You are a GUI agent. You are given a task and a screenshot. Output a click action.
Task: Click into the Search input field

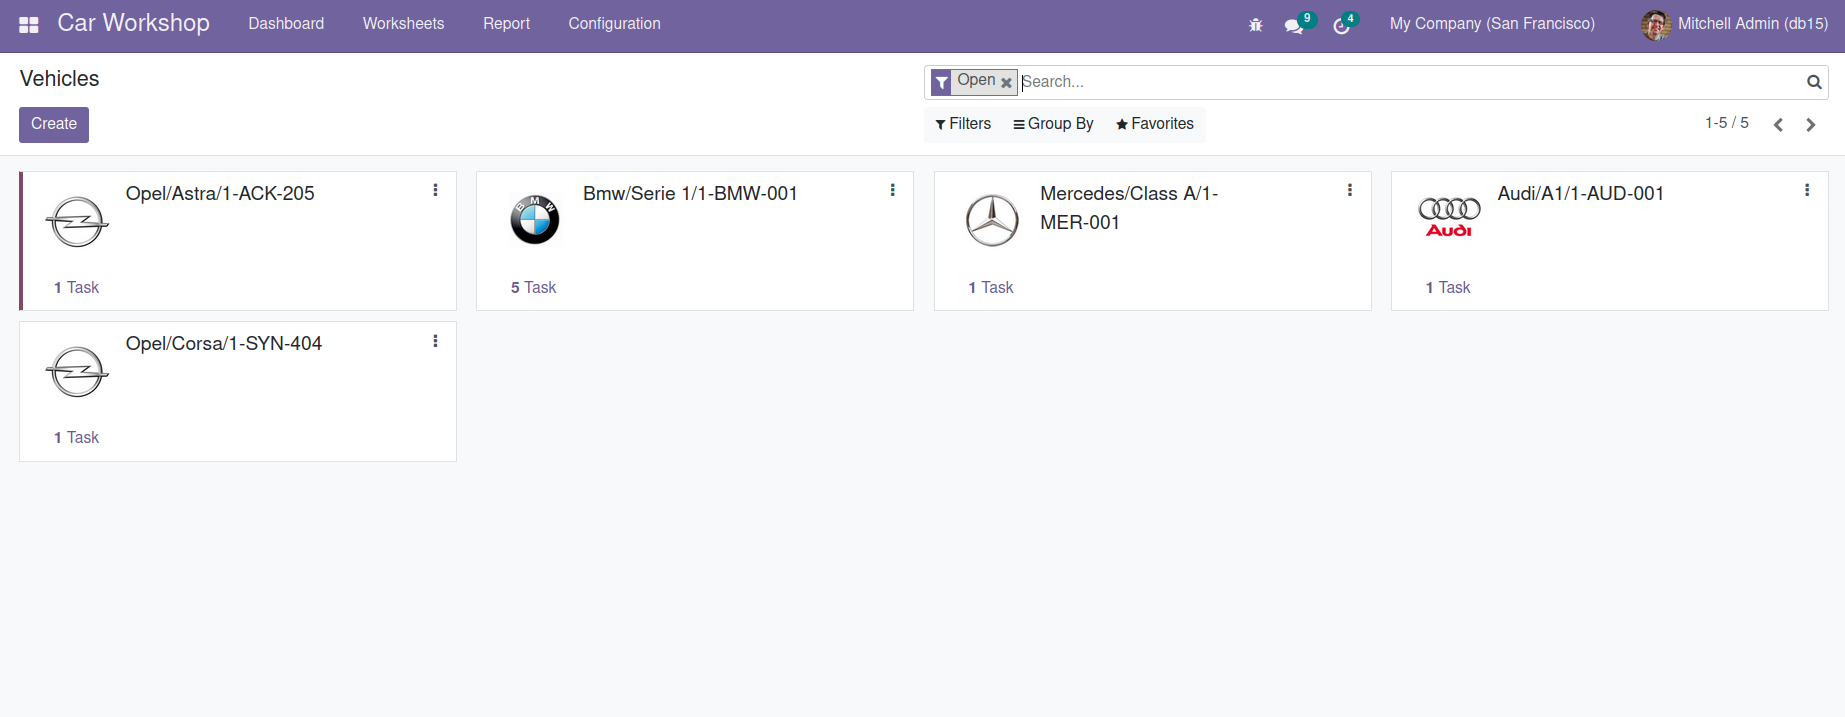tap(1410, 82)
